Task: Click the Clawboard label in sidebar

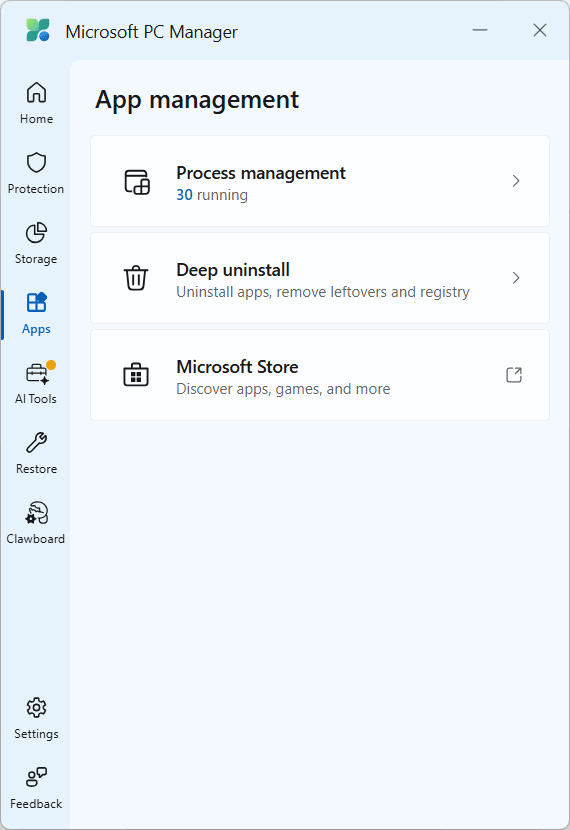Action: click(35, 538)
